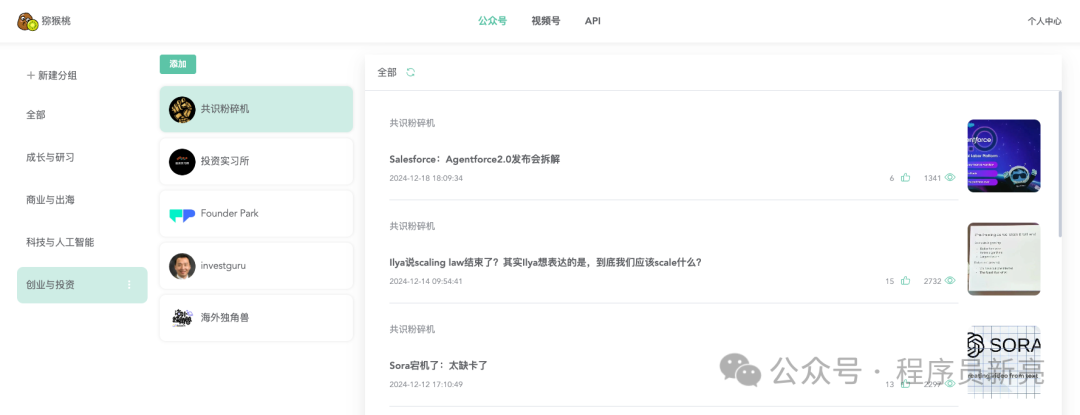Select the 投资实习所 account card
The height and width of the screenshot is (415, 1080).
pos(256,162)
